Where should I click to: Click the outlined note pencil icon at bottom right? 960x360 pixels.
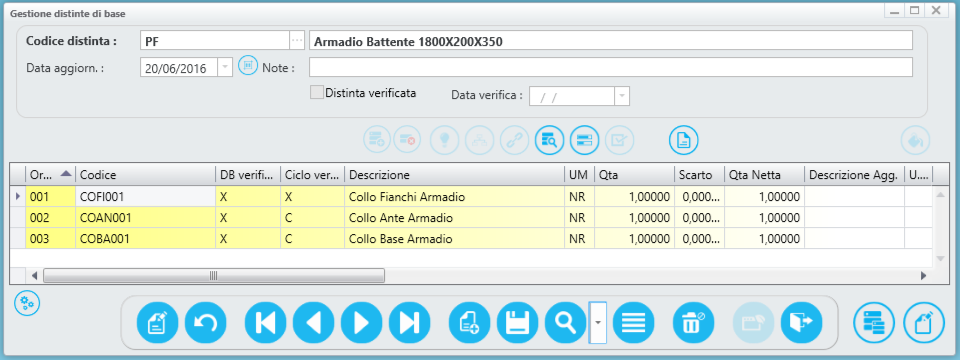tap(924, 323)
